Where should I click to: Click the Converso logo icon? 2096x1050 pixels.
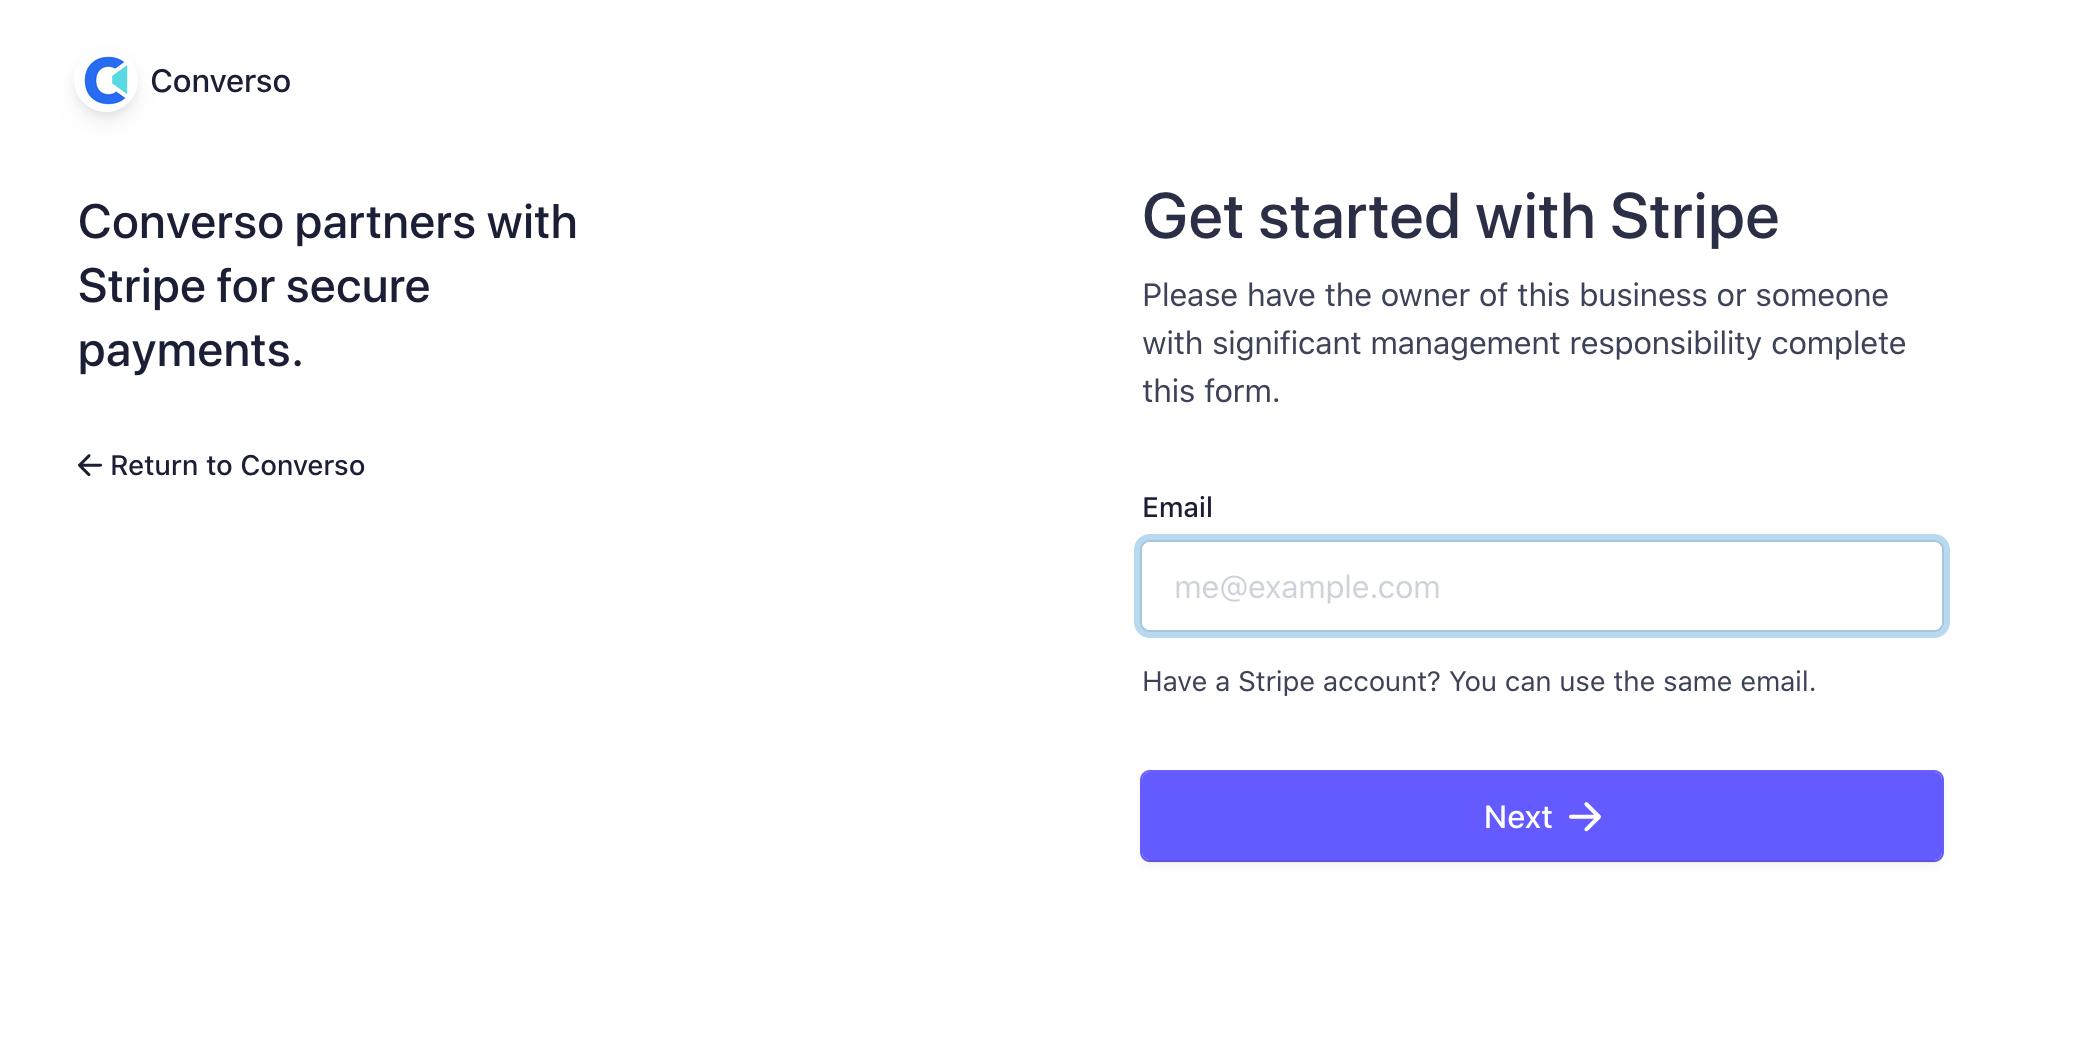coord(107,80)
